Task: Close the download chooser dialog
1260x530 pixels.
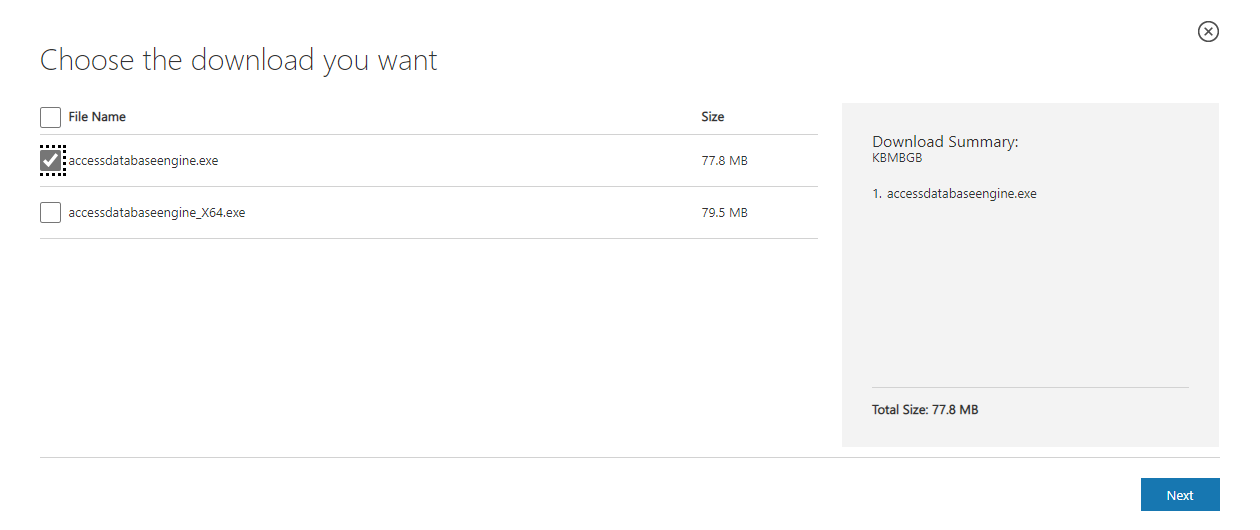Action: tap(1208, 32)
